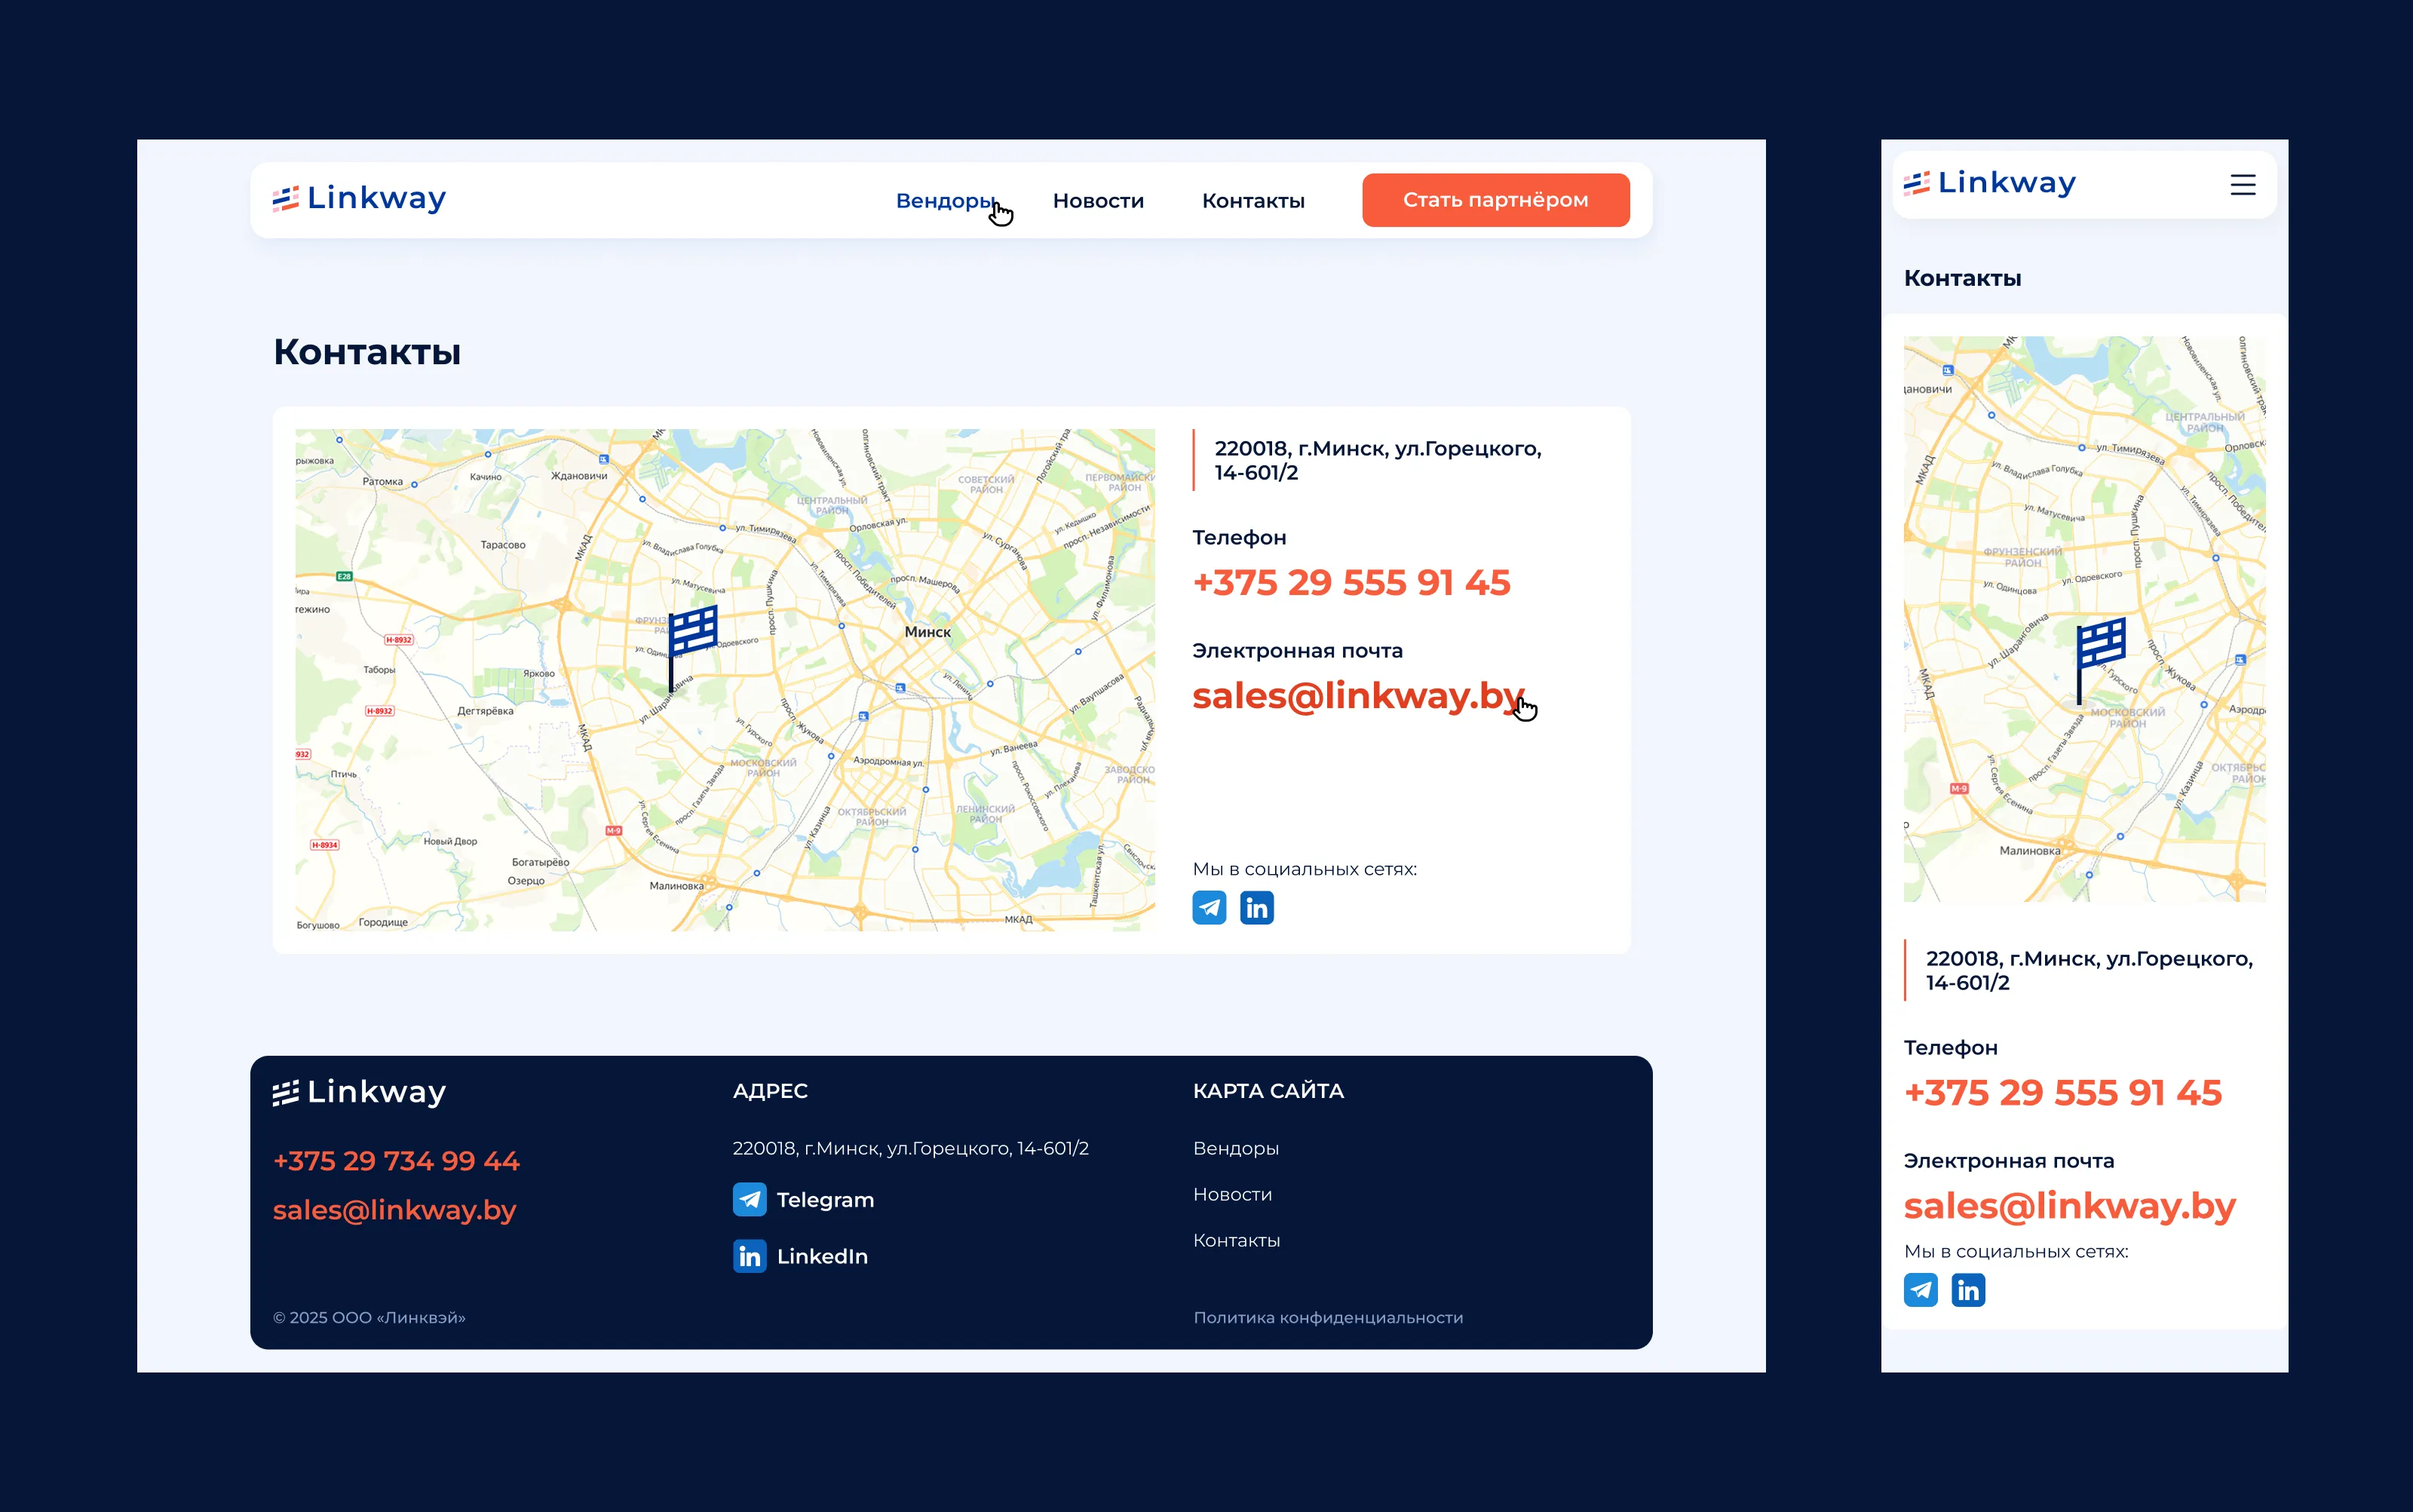Screen dimensions: 2413x1512
Task: Click Мы в социальных сетях label in mobile view
Action: coord(2015,1252)
